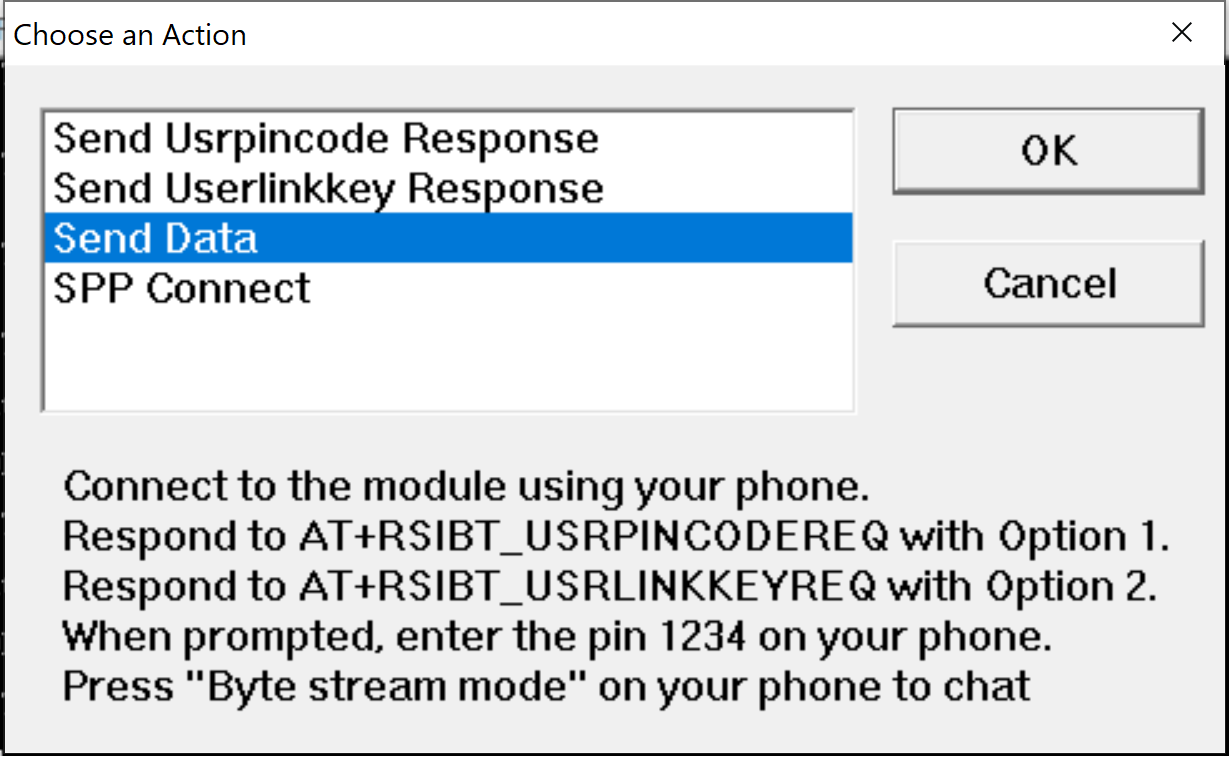Click blank dialog area beneath Cancel button
Screen dimensions: 1229x765
coord(1048,390)
